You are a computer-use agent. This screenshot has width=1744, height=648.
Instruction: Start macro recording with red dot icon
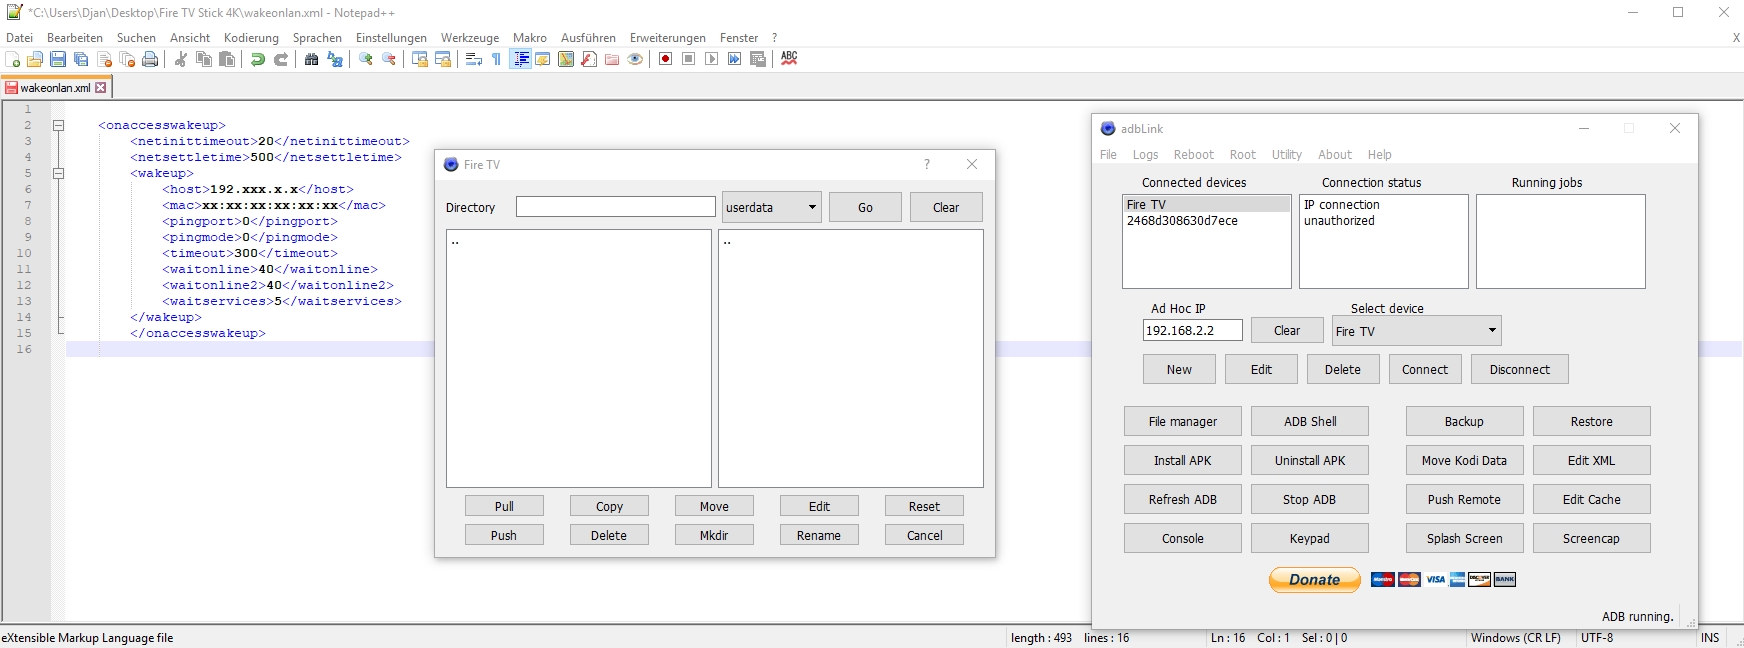[x=665, y=59]
